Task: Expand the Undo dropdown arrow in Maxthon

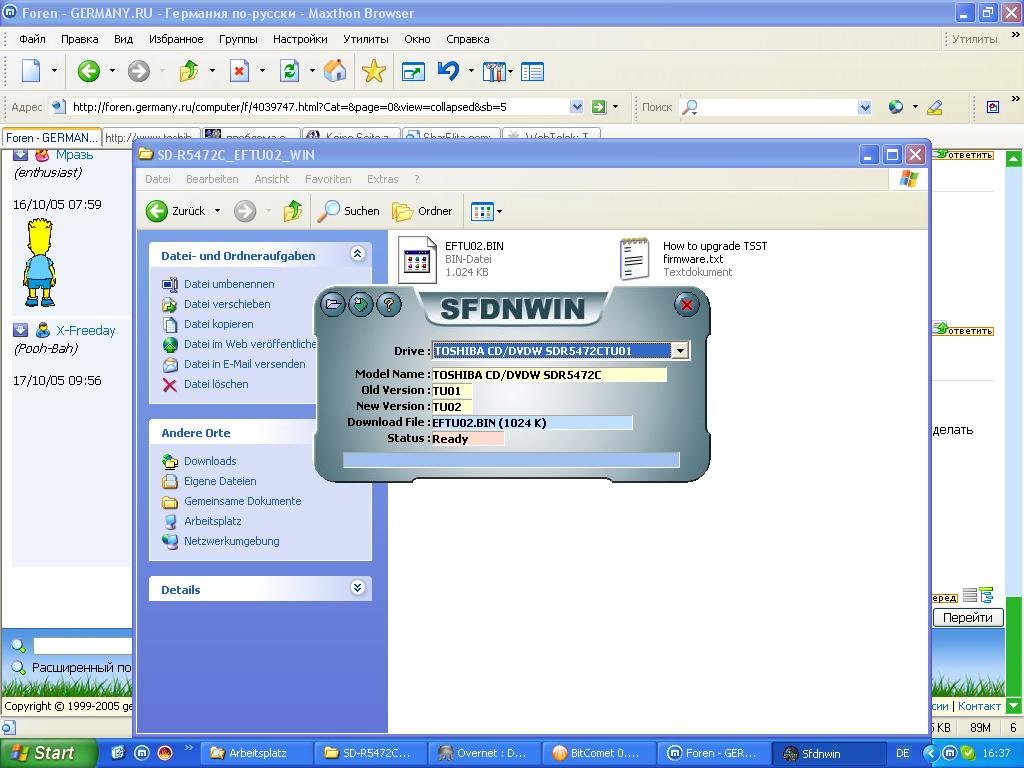Action: (x=471, y=71)
